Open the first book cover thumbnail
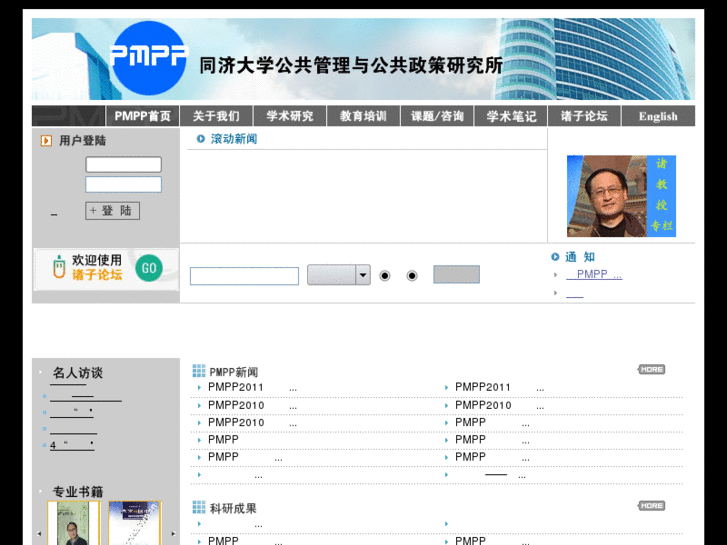 coord(73,523)
